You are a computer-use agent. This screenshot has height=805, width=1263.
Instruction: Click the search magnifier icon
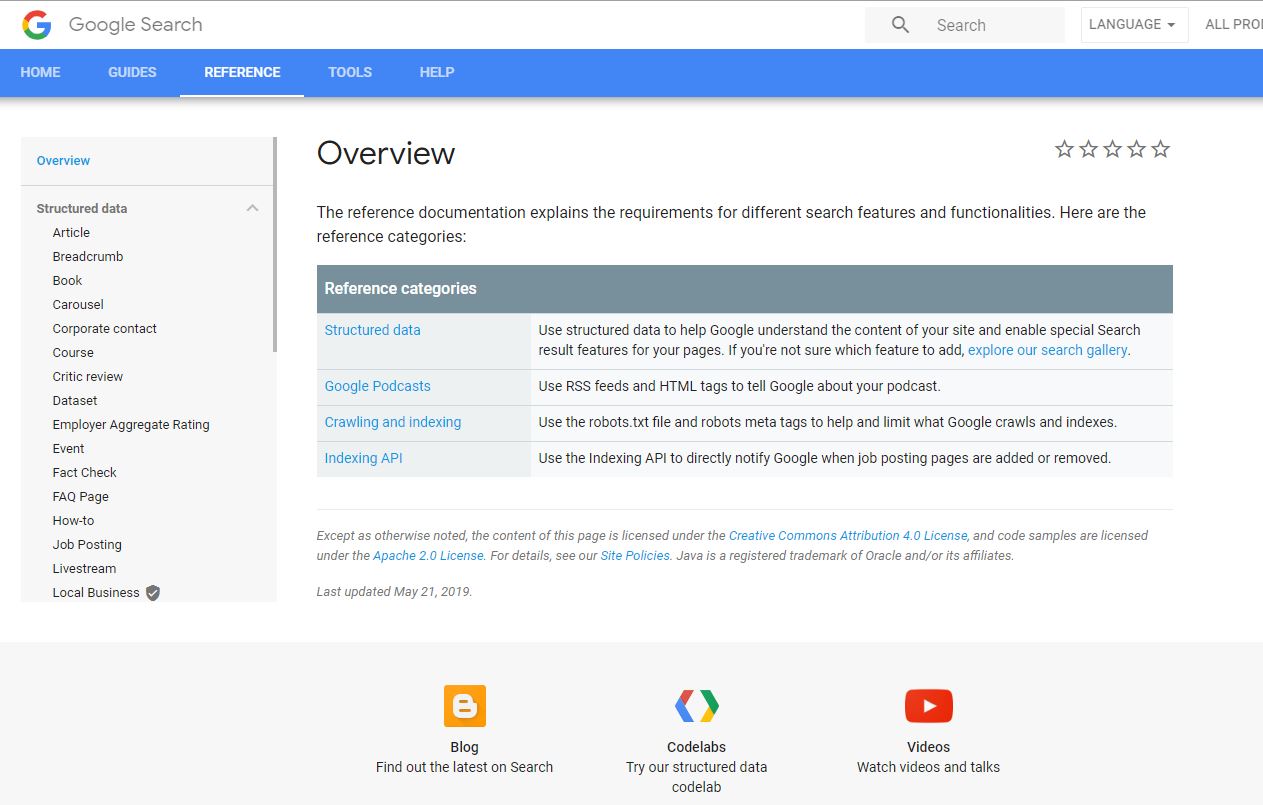click(x=900, y=25)
